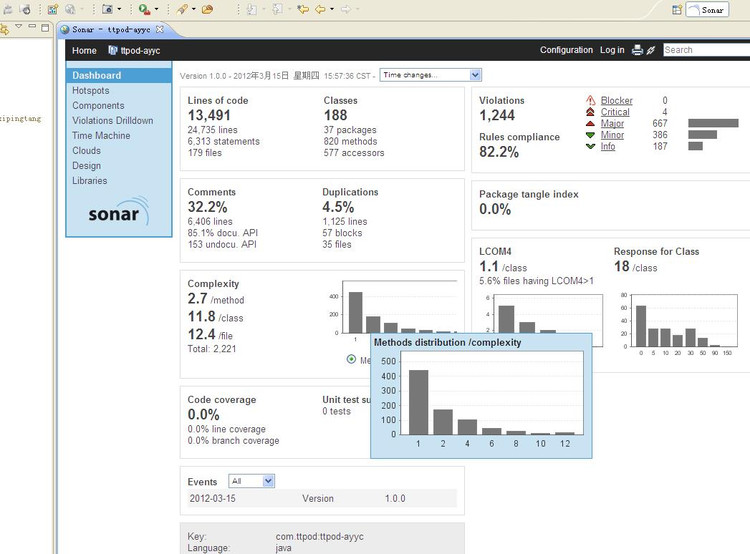This screenshot has width=750, height=554.
Task: Open the Configuration link
Action: click(566, 50)
